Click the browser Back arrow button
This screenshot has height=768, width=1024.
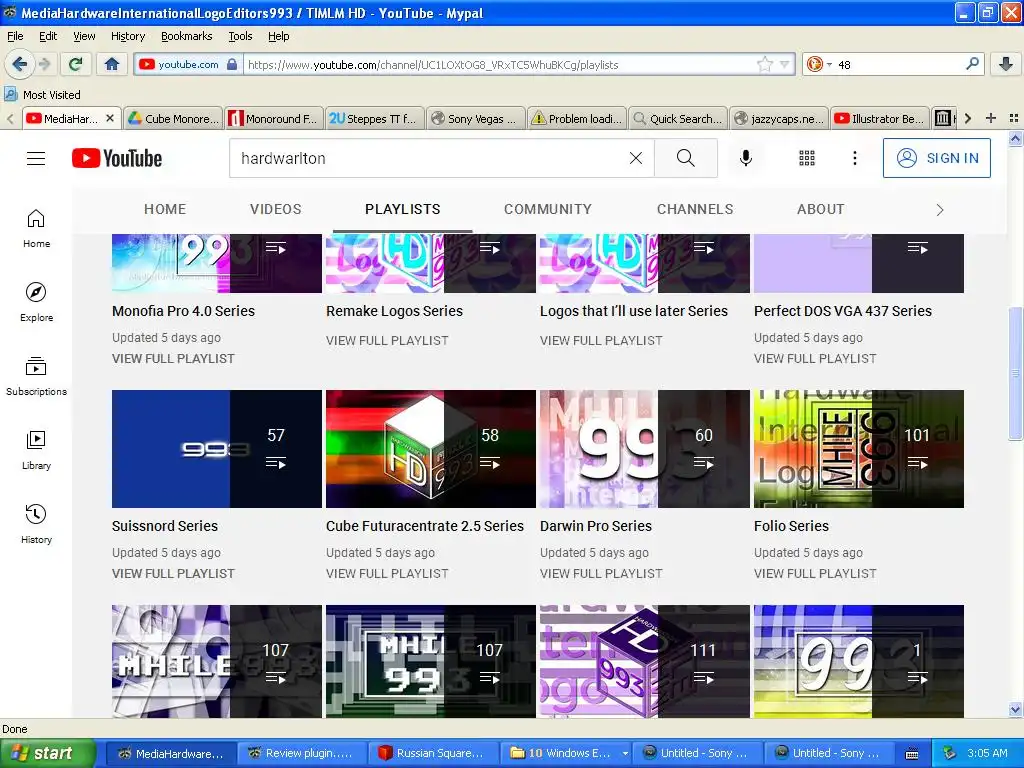[x=20, y=64]
